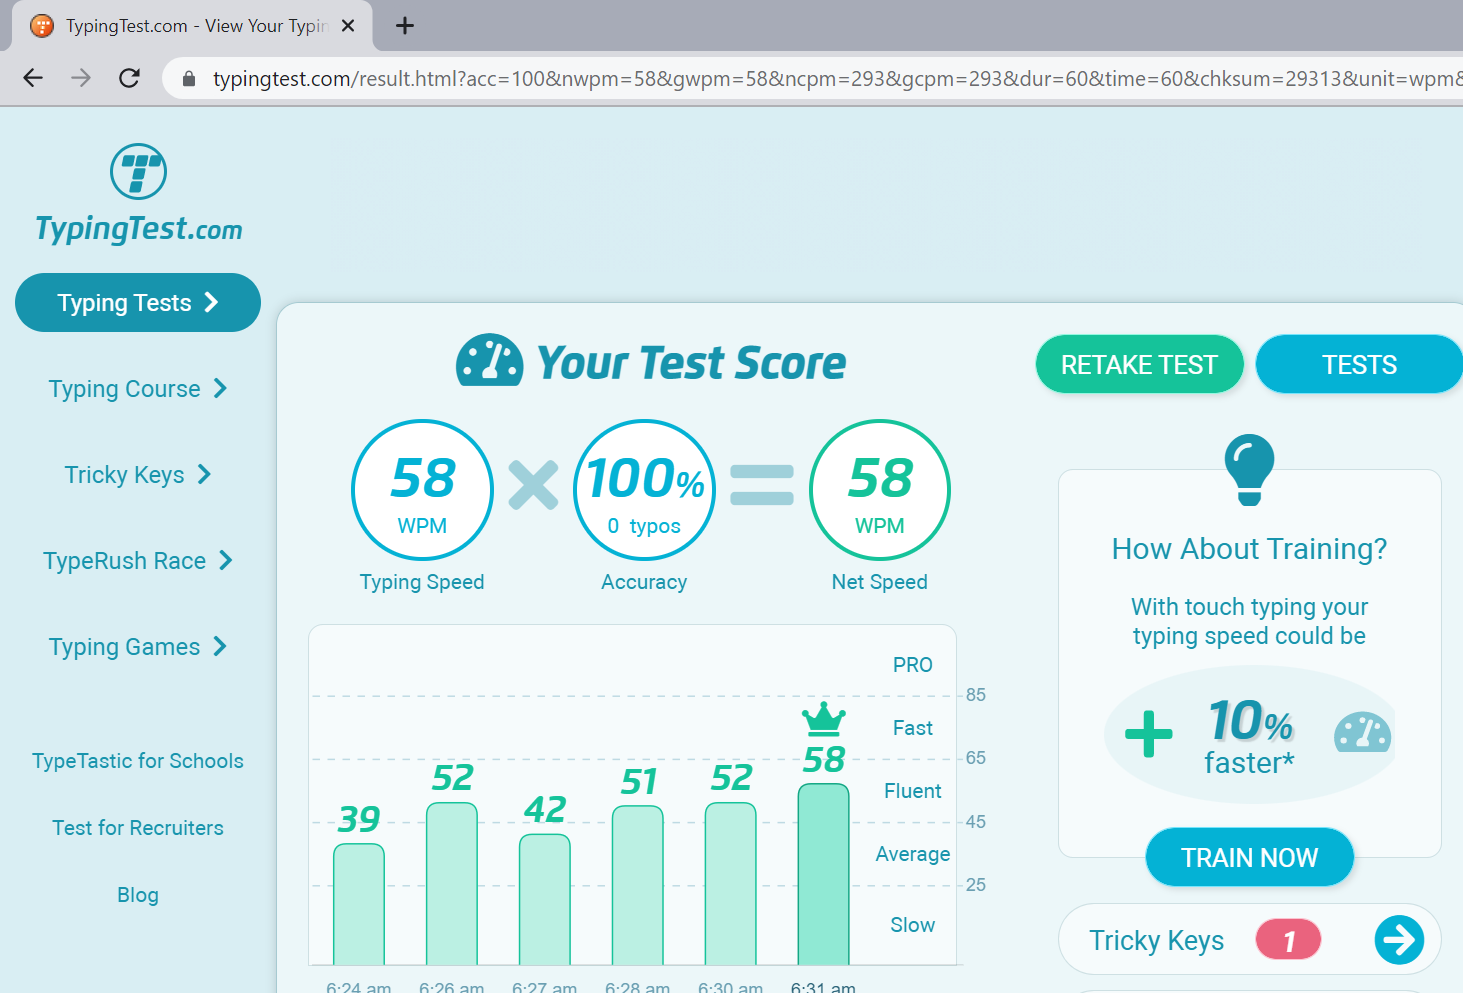Click the Net Speed caption
The height and width of the screenshot is (993, 1463).
880,582
